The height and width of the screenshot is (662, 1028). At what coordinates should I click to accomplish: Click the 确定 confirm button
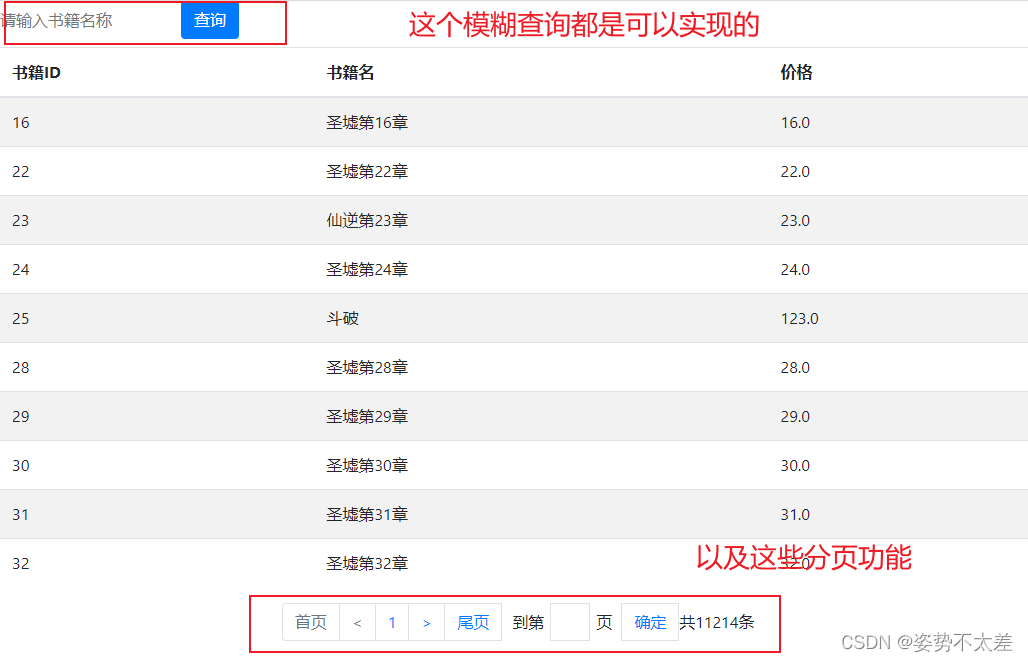[x=649, y=622]
